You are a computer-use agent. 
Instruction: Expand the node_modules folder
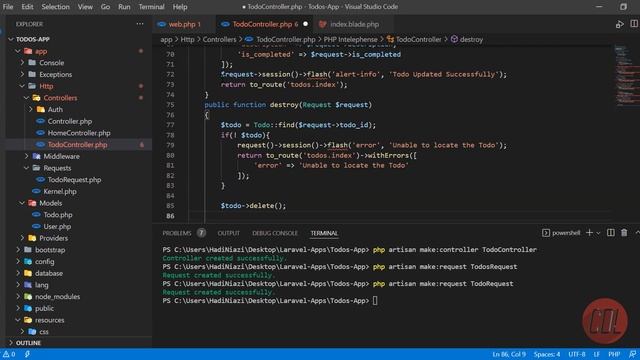point(18,297)
